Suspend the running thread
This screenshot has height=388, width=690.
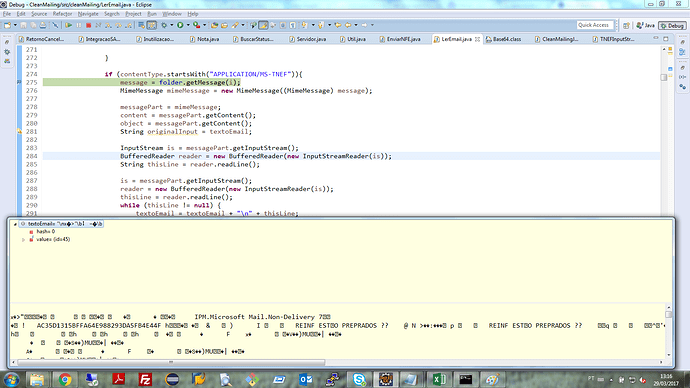click(79, 25)
